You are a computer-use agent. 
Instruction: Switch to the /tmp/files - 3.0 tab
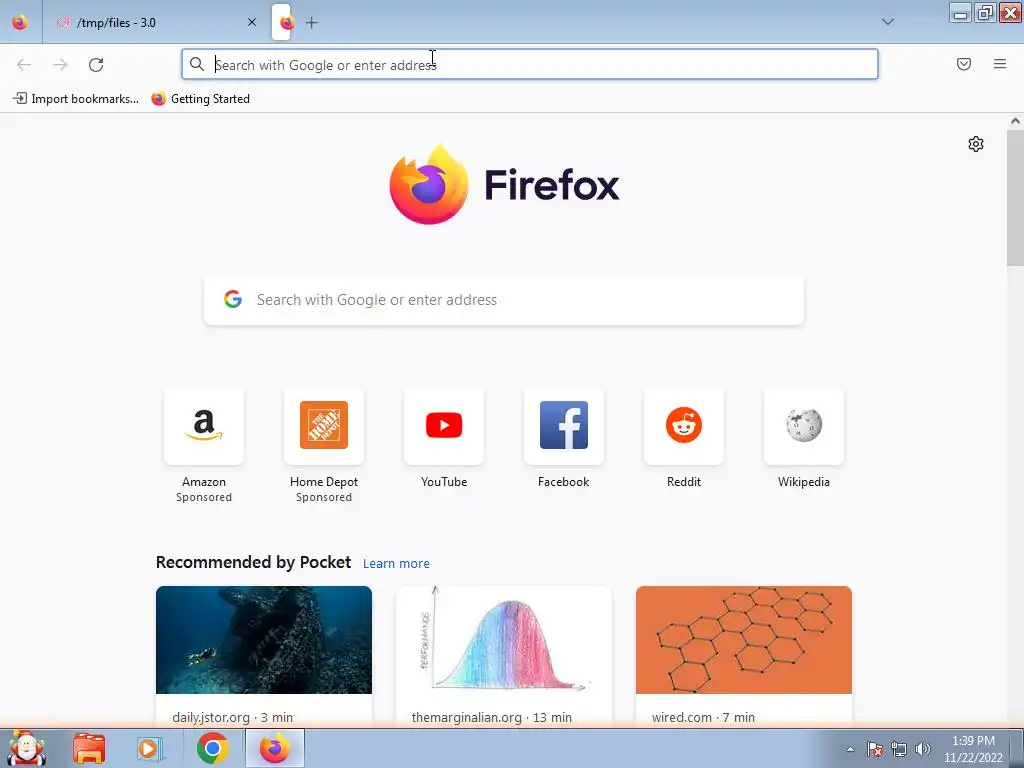click(155, 22)
